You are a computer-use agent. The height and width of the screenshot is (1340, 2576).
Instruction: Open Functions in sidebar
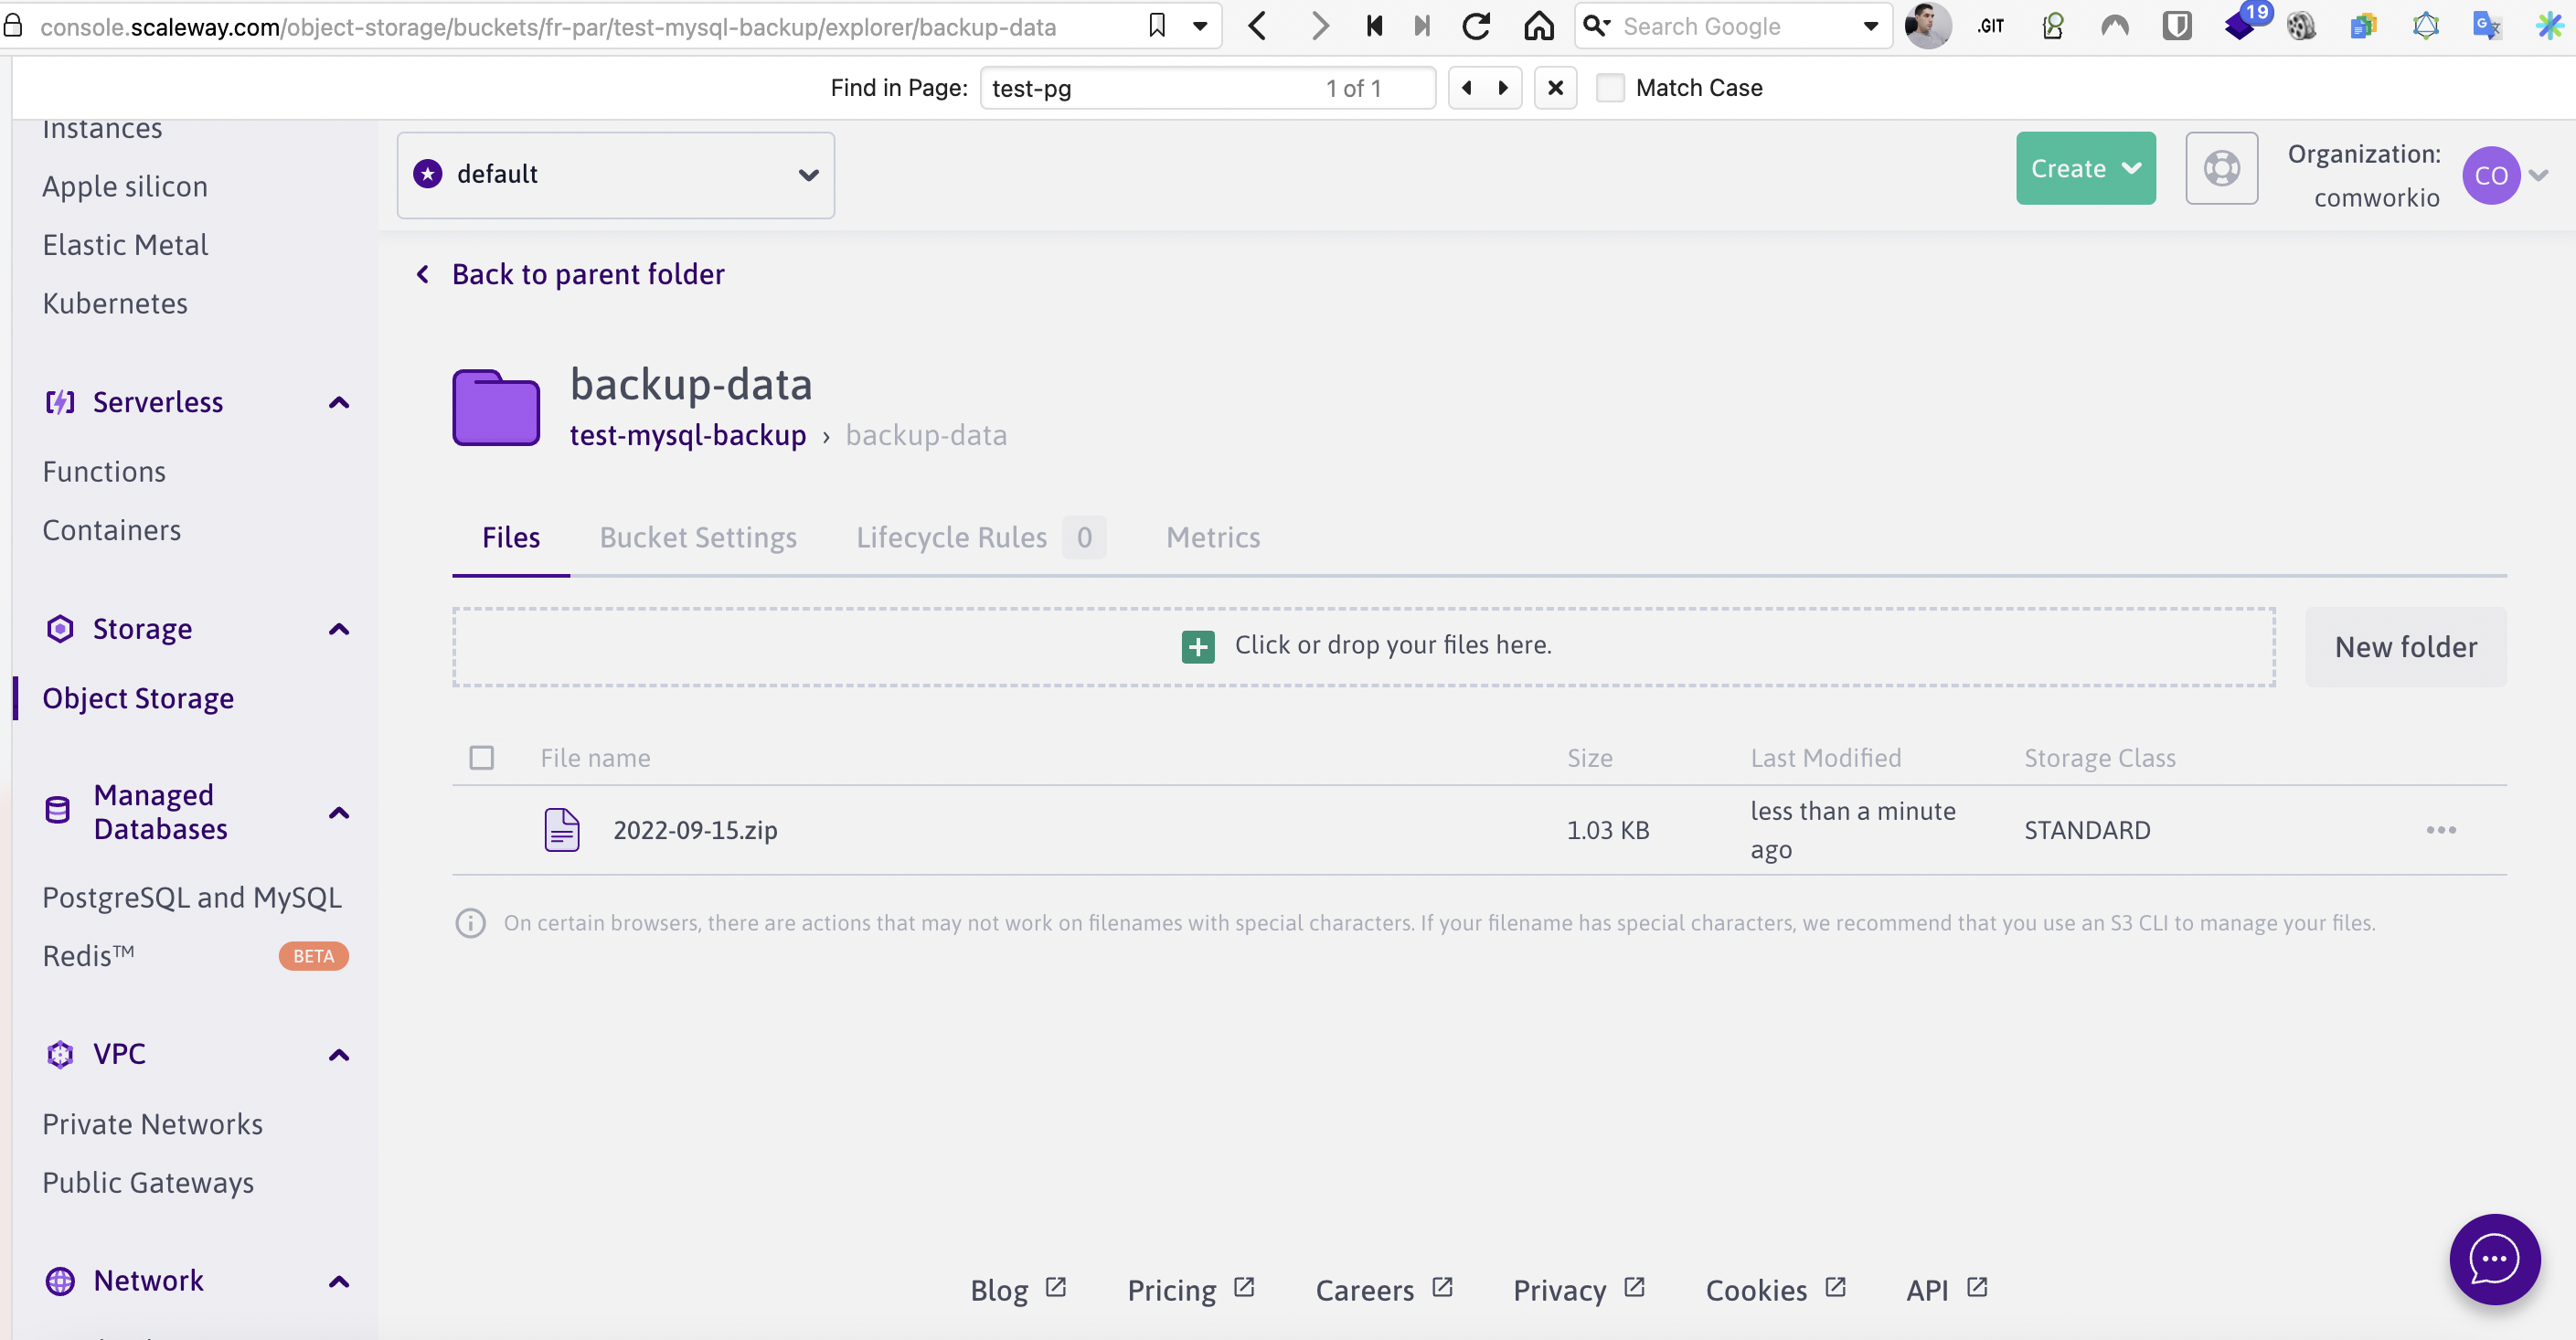104,471
